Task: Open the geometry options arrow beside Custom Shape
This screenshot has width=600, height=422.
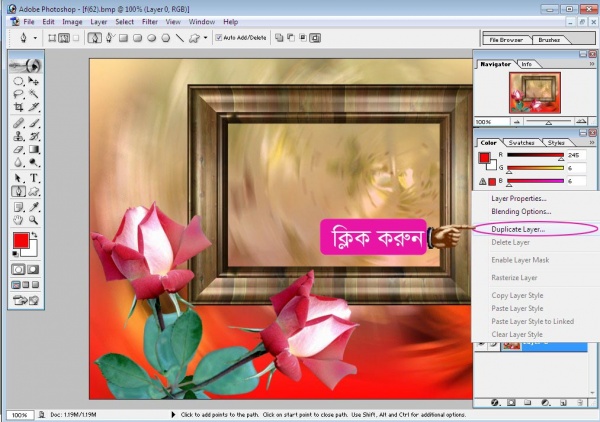Action: pos(205,38)
